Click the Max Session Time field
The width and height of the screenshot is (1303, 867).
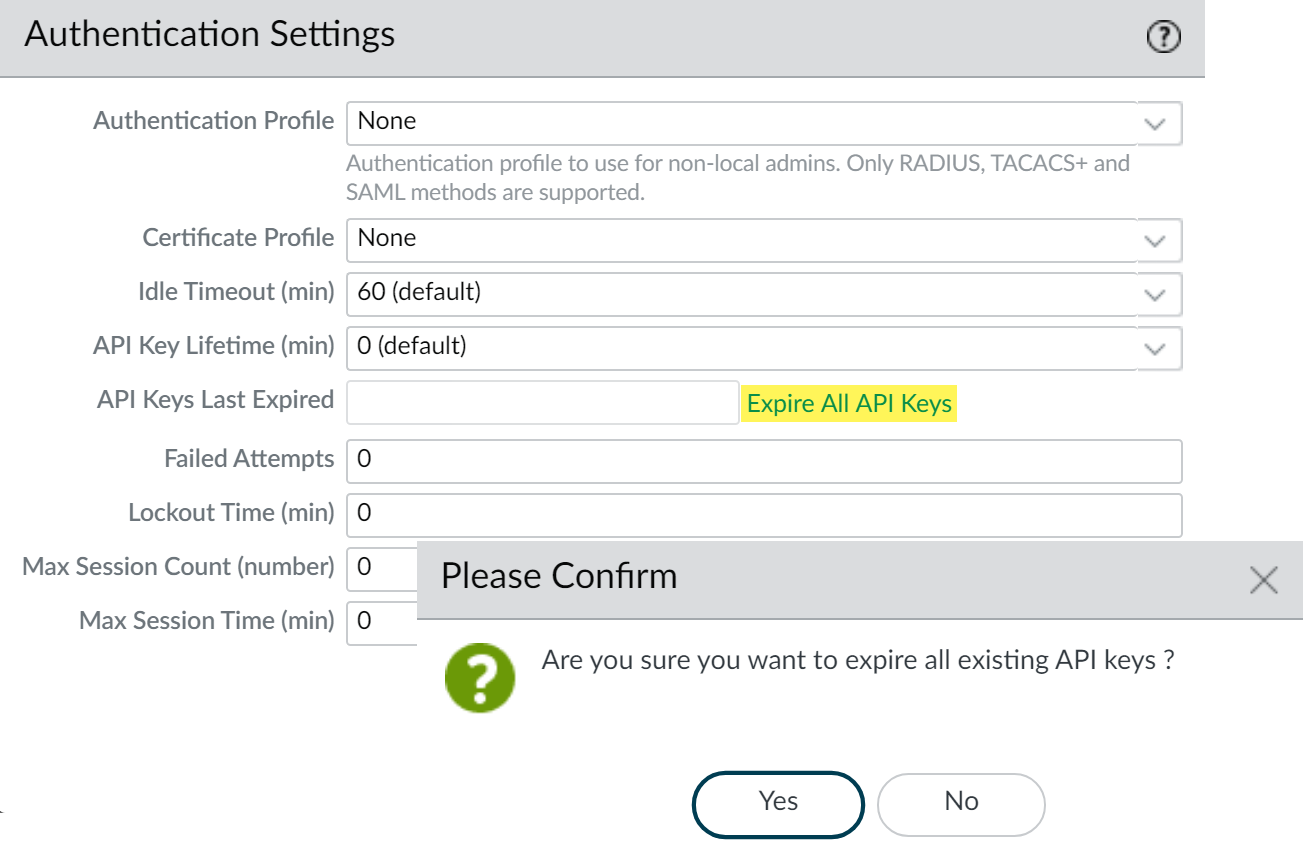click(382, 621)
